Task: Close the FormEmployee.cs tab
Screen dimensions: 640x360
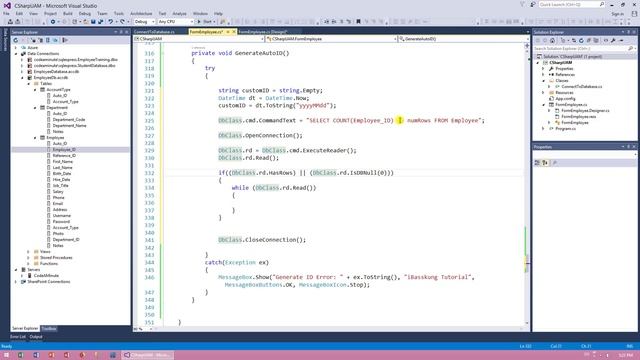Action: (234, 32)
